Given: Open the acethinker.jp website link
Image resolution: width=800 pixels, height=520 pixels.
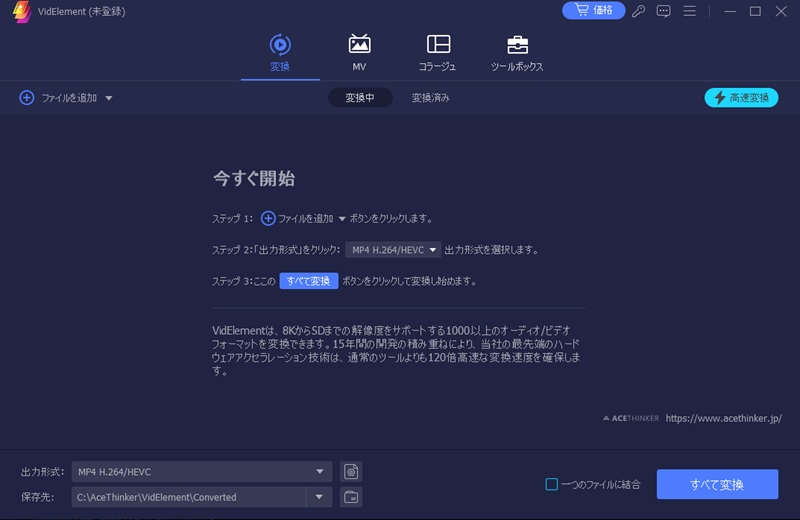Looking at the screenshot, I should pyautogui.click(x=723, y=418).
